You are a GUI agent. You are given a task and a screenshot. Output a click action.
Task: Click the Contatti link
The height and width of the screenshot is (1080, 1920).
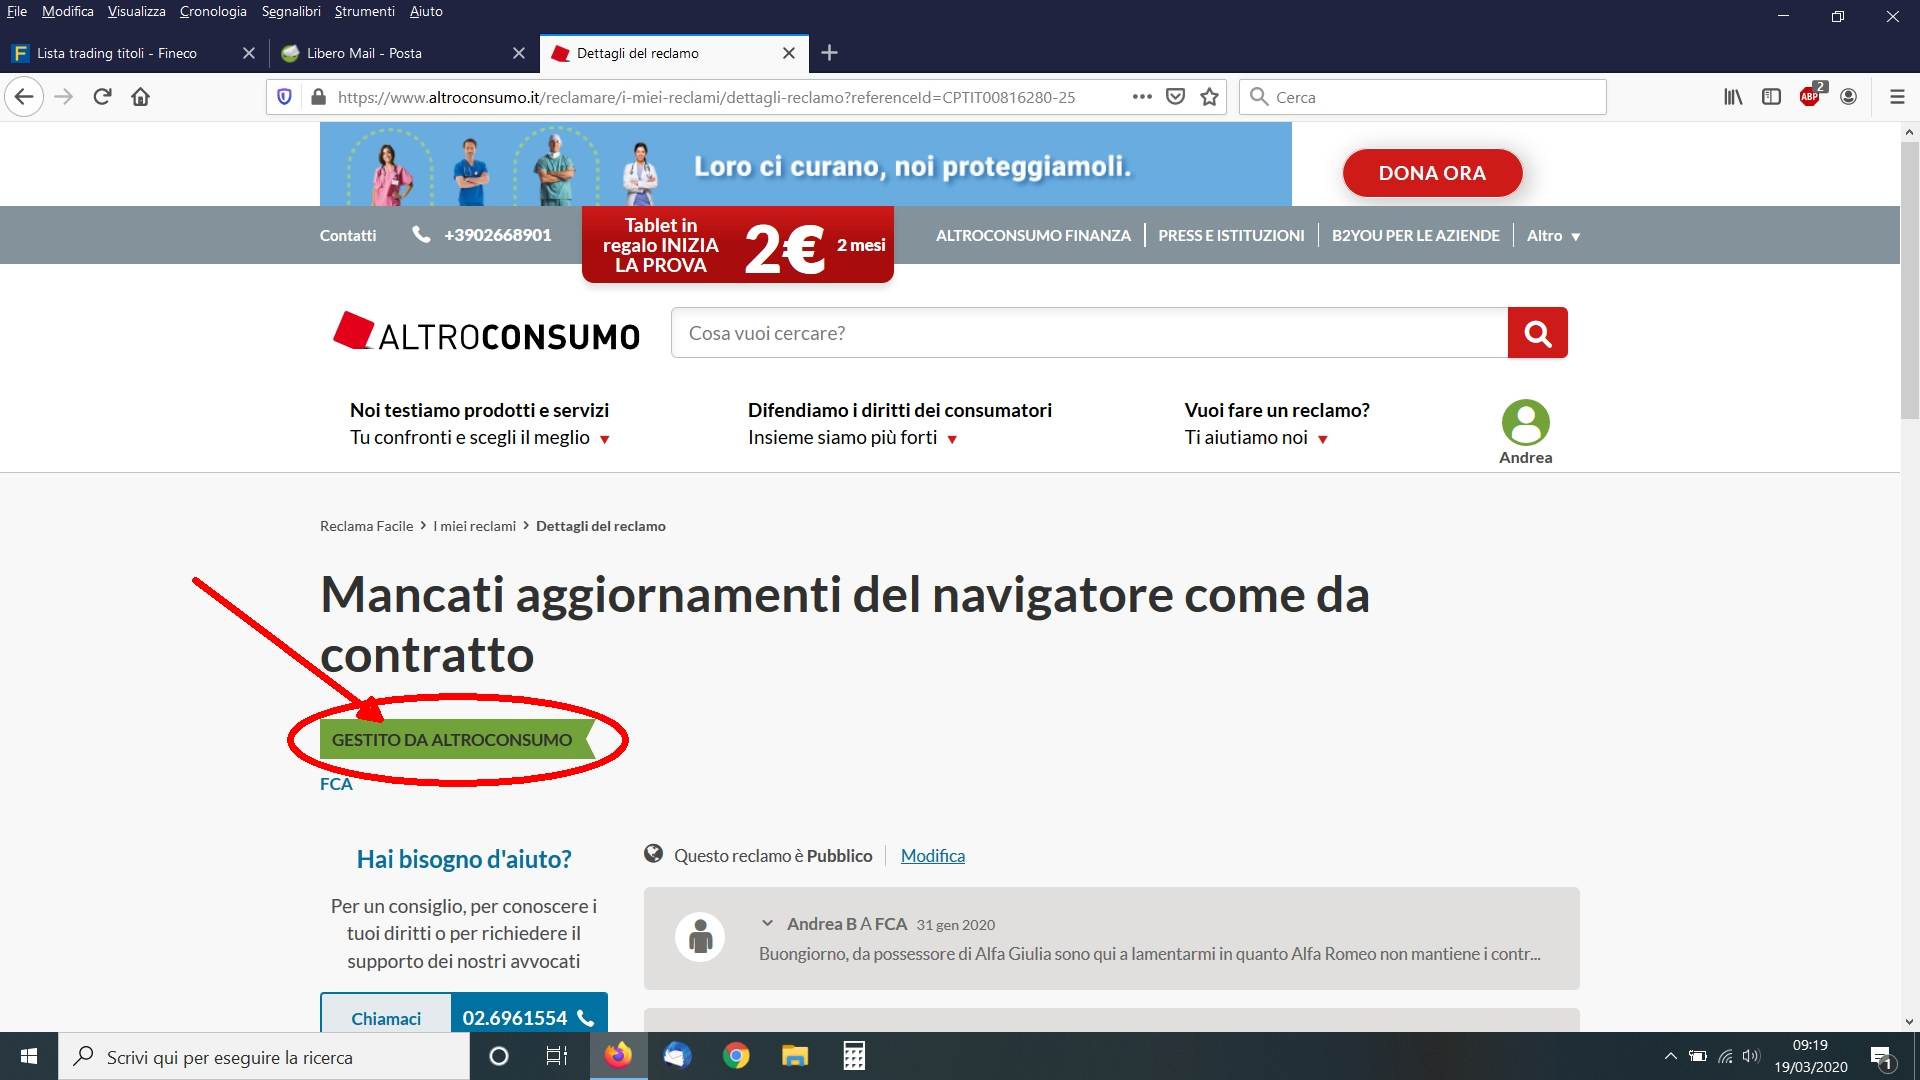pos(348,236)
